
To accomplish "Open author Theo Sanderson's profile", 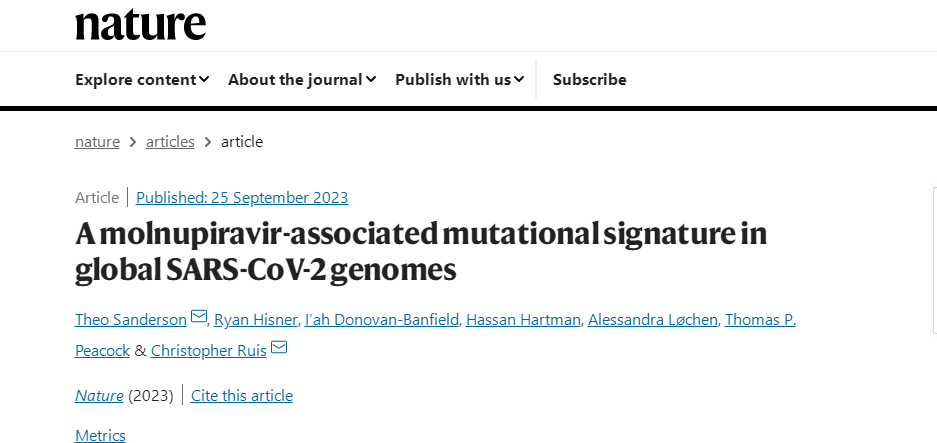I will 131,320.
